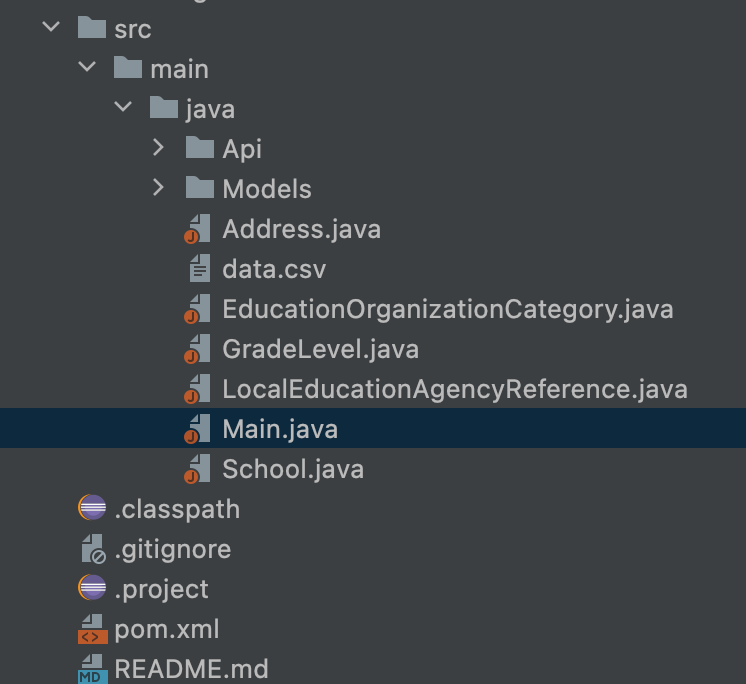This screenshot has height=684, width=746.
Task: Select .project file name
Action: tap(162, 589)
